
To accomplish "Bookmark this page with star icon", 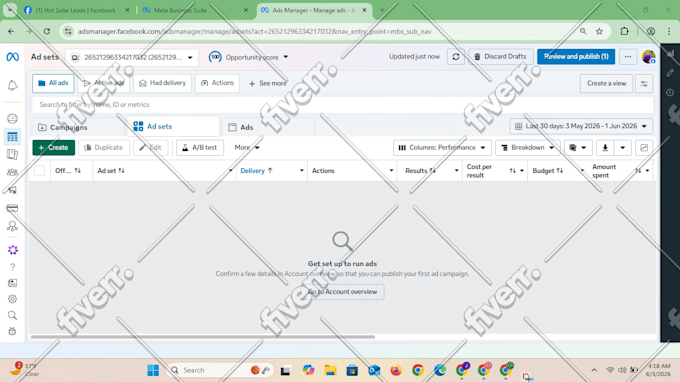I will click(x=599, y=31).
